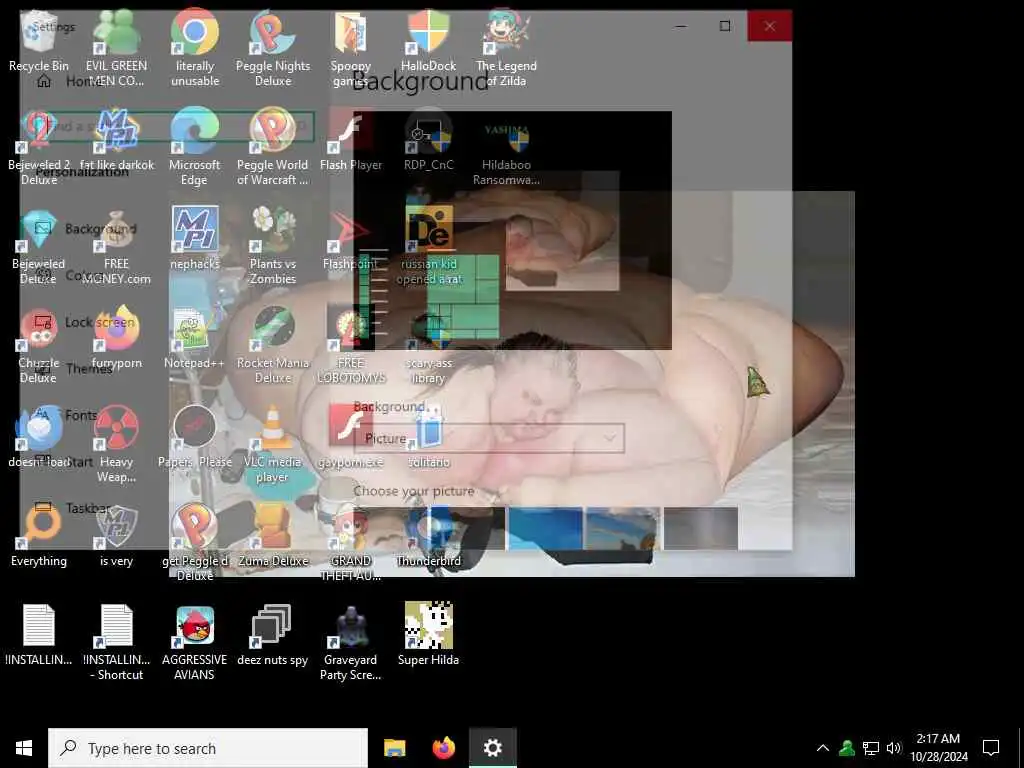Open the !INSTALLIN... text file icon
Image resolution: width=1024 pixels, height=768 pixels.
[39, 635]
